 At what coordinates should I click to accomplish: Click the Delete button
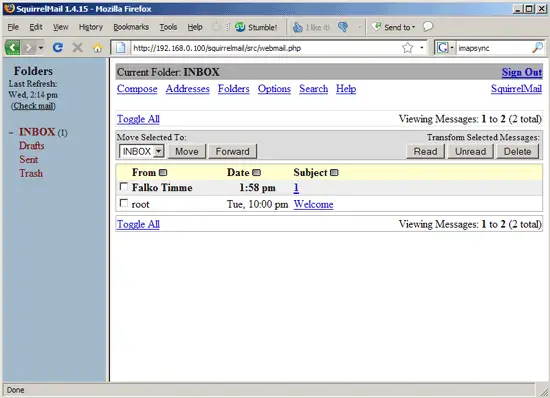tap(517, 151)
